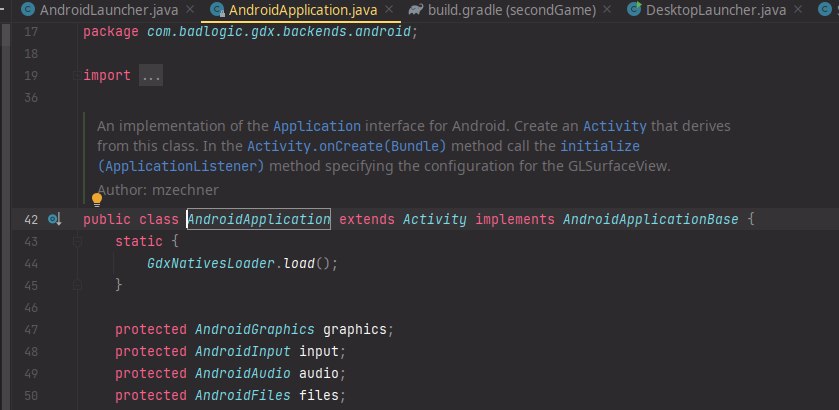The image size is (839, 410).
Task: Click the AndroidAudio type on line 49
Action: tap(242, 373)
